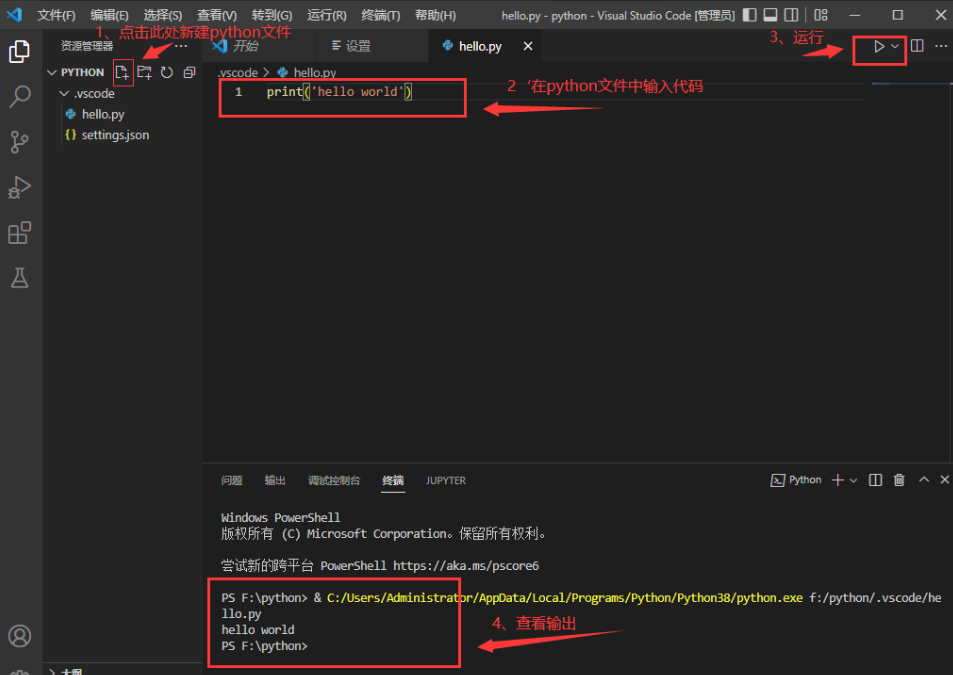Open customize layout button
The image size is (953, 675).
coord(821,15)
